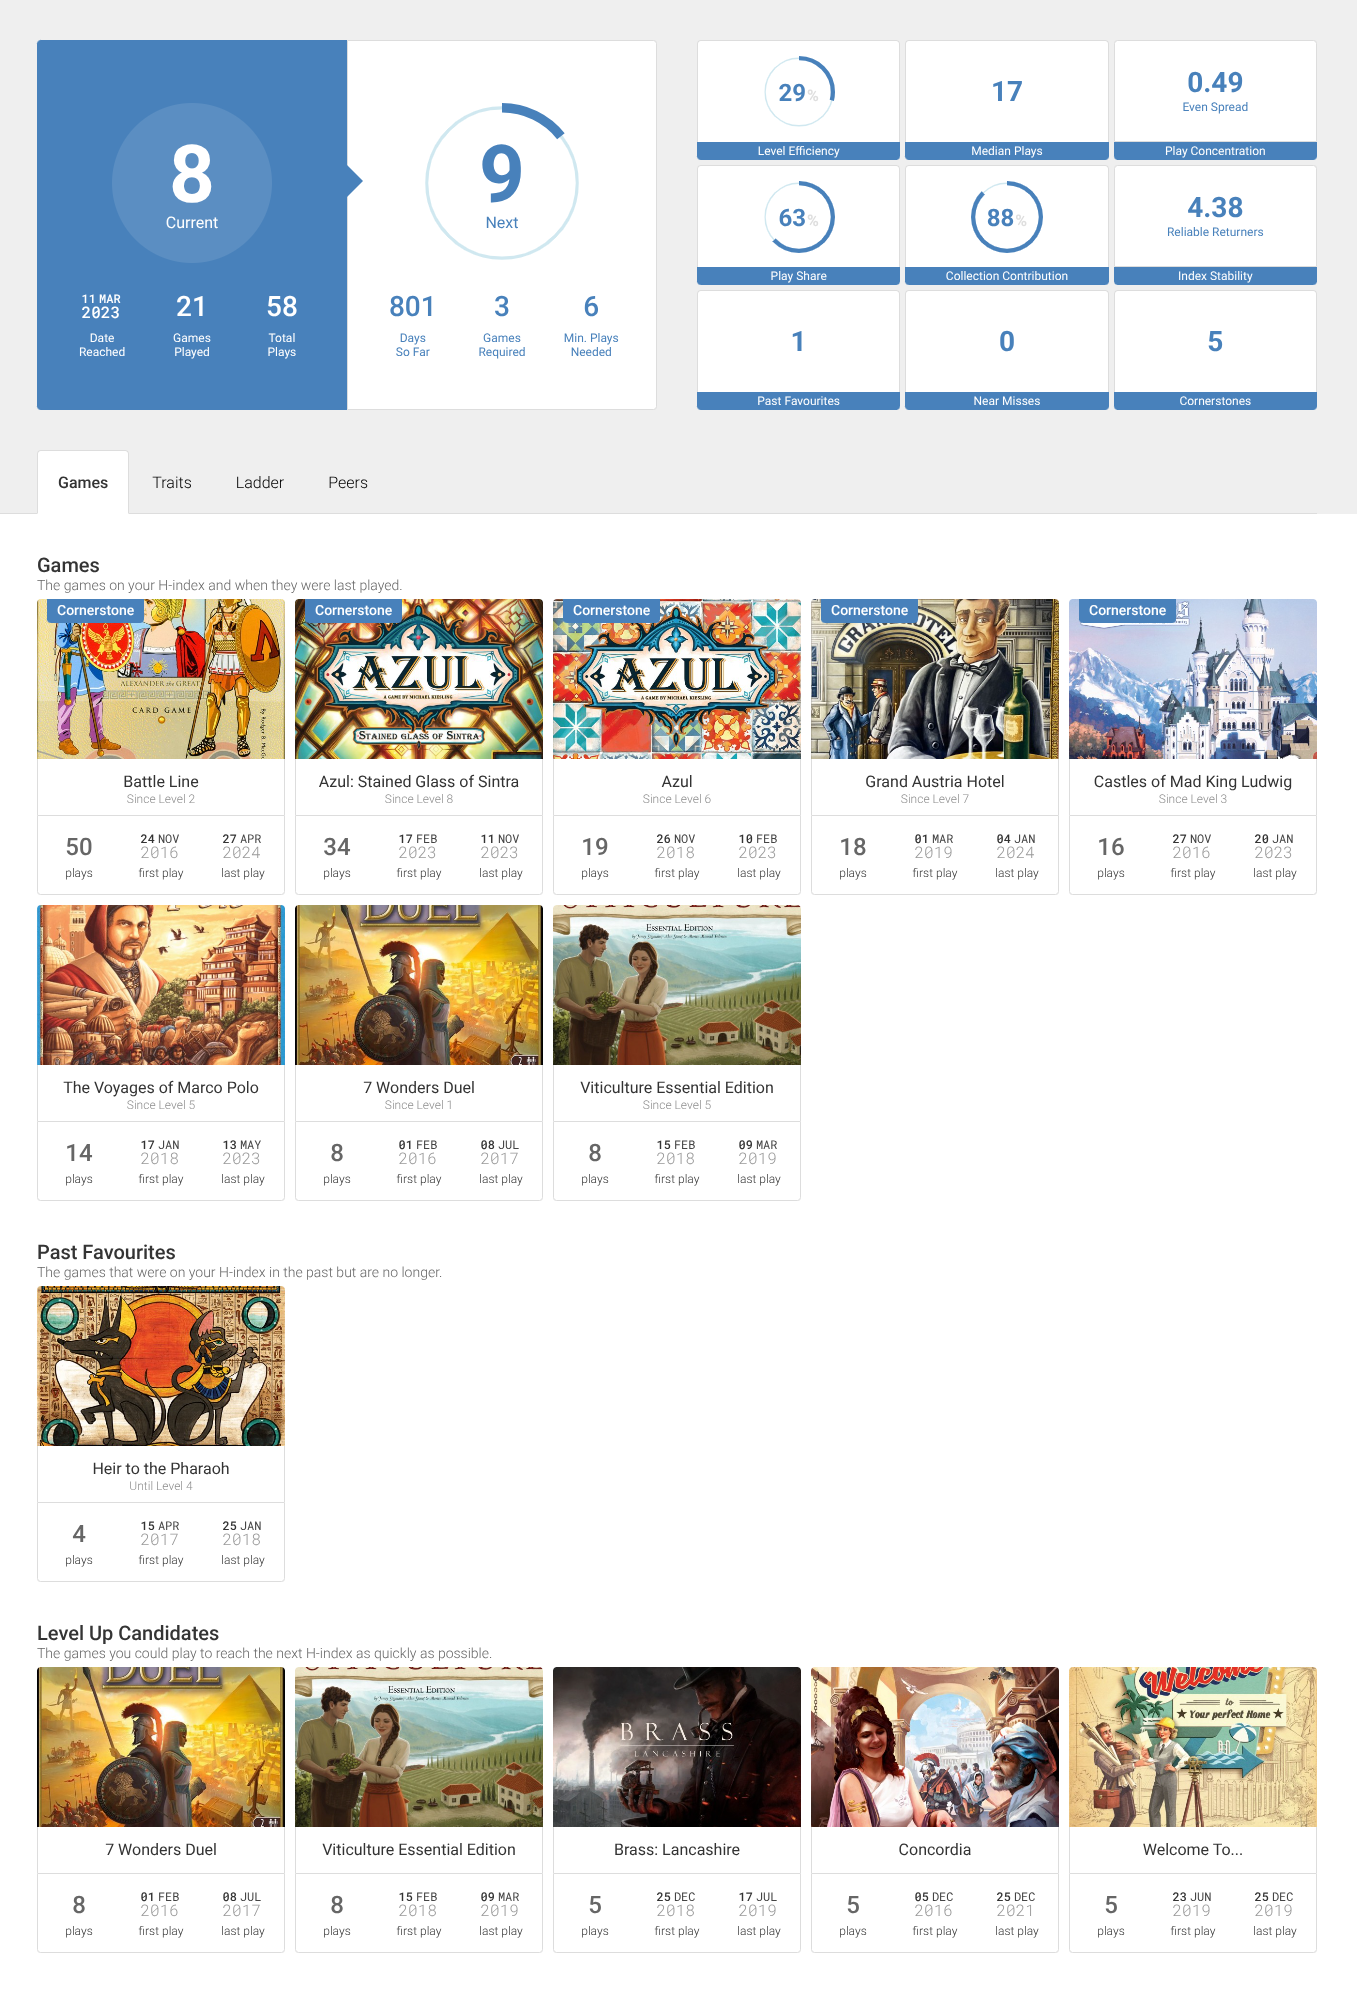Viewport: 1357px width, 1993px height.
Task: Switch to the Games tab
Action: coord(83,482)
